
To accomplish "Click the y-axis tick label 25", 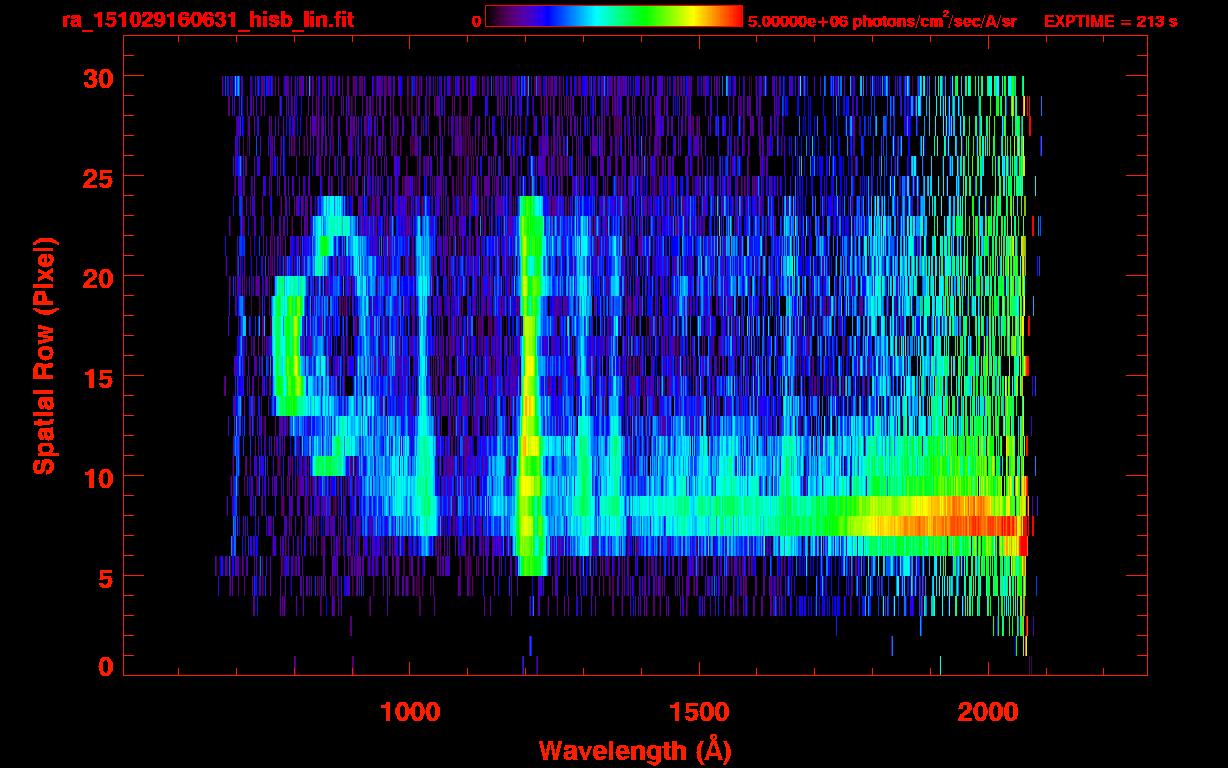I will 97,177.
